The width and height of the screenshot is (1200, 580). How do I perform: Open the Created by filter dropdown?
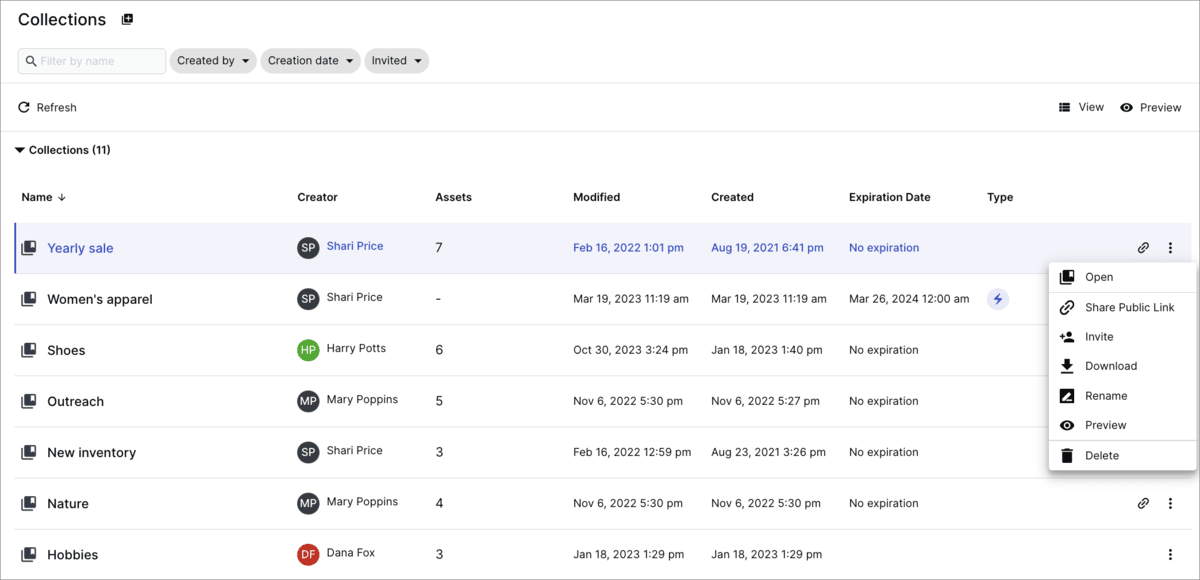click(x=212, y=60)
